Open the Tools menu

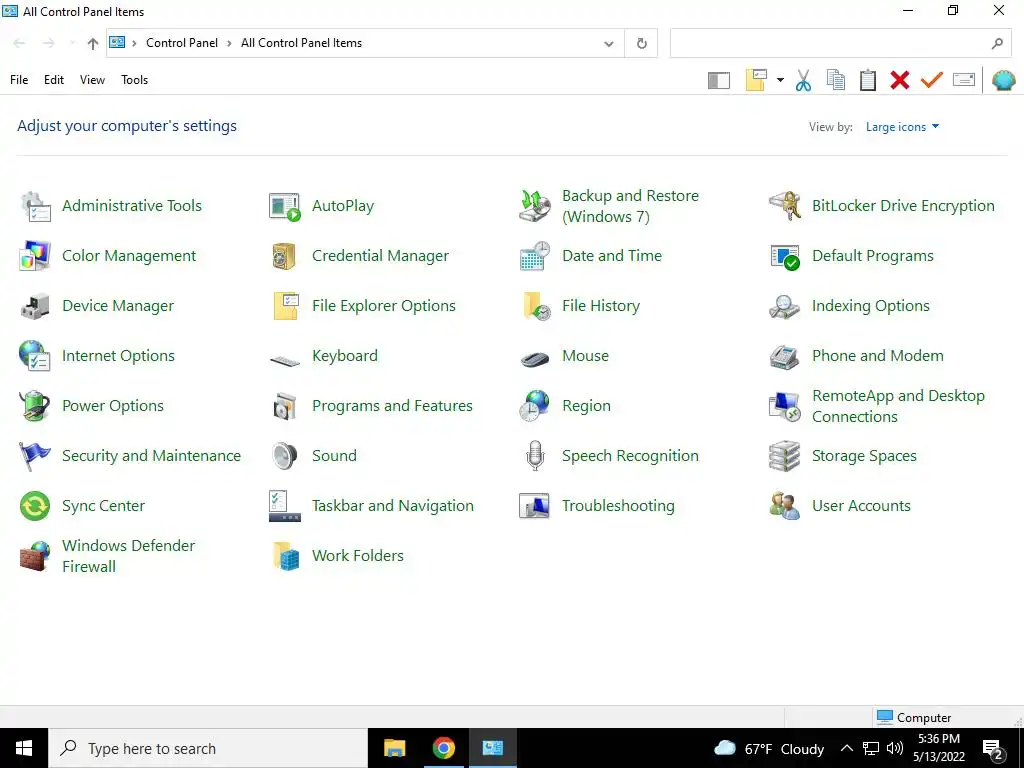click(x=135, y=80)
